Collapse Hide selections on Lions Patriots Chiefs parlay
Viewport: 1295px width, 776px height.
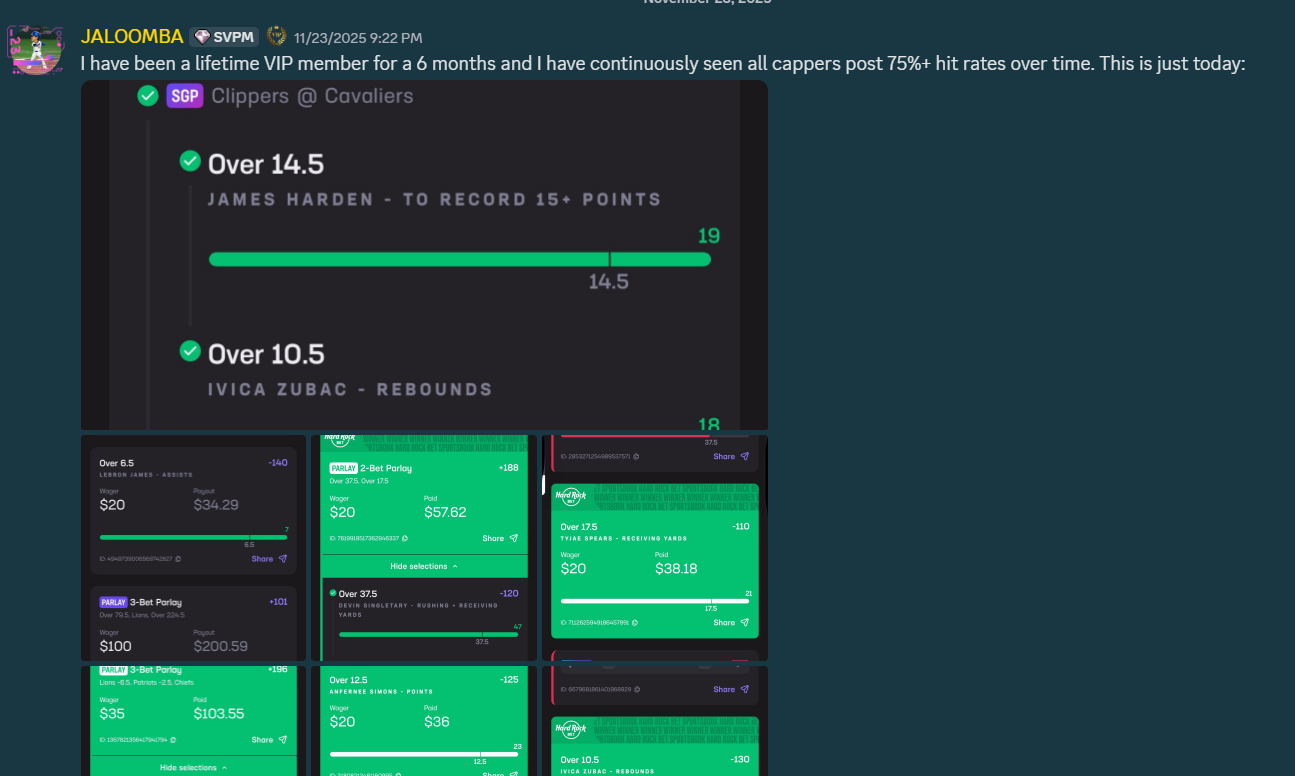click(x=193, y=767)
